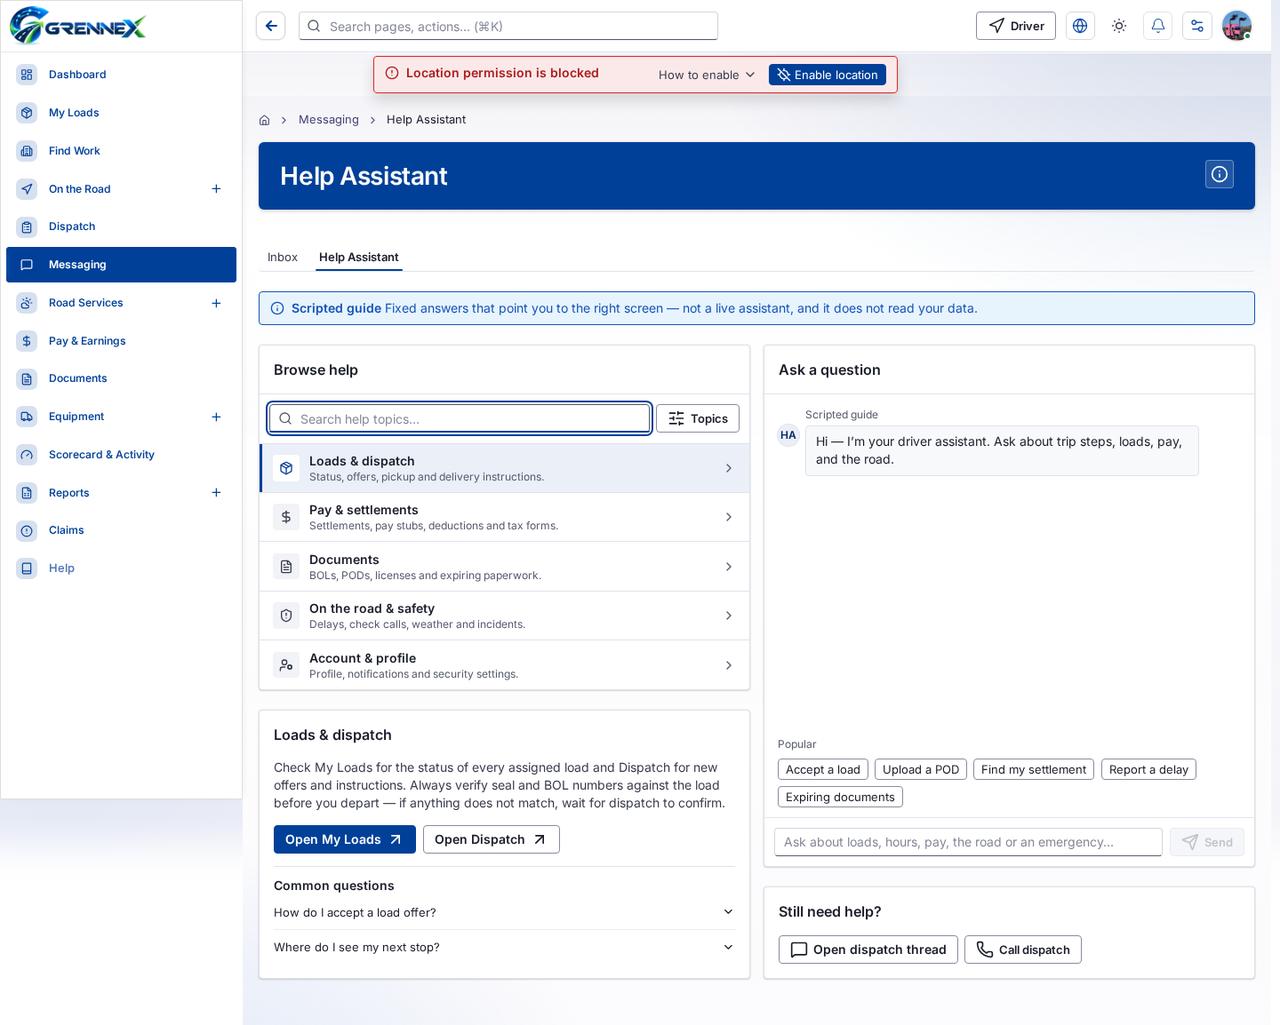Click the back arrow button
The image size is (1280, 1025).
[x=271, y=26]
